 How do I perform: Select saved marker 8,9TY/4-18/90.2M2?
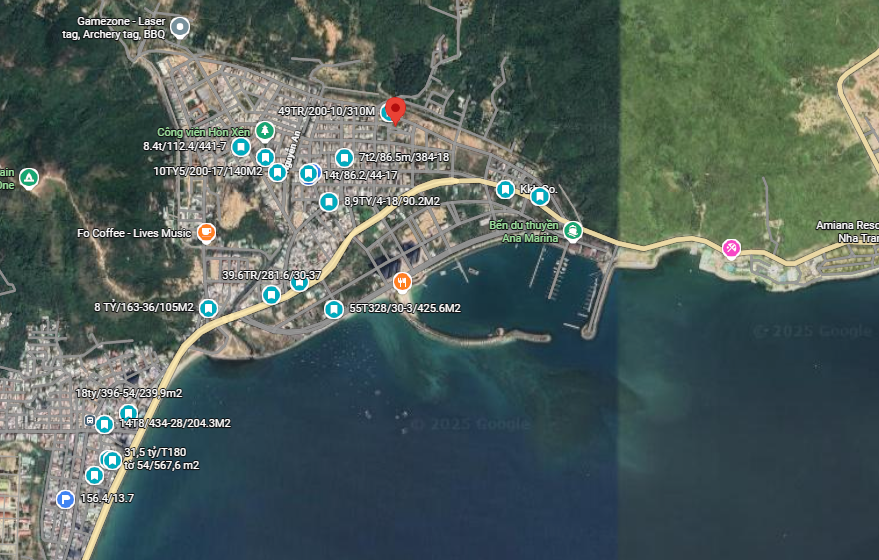[329, 201]
